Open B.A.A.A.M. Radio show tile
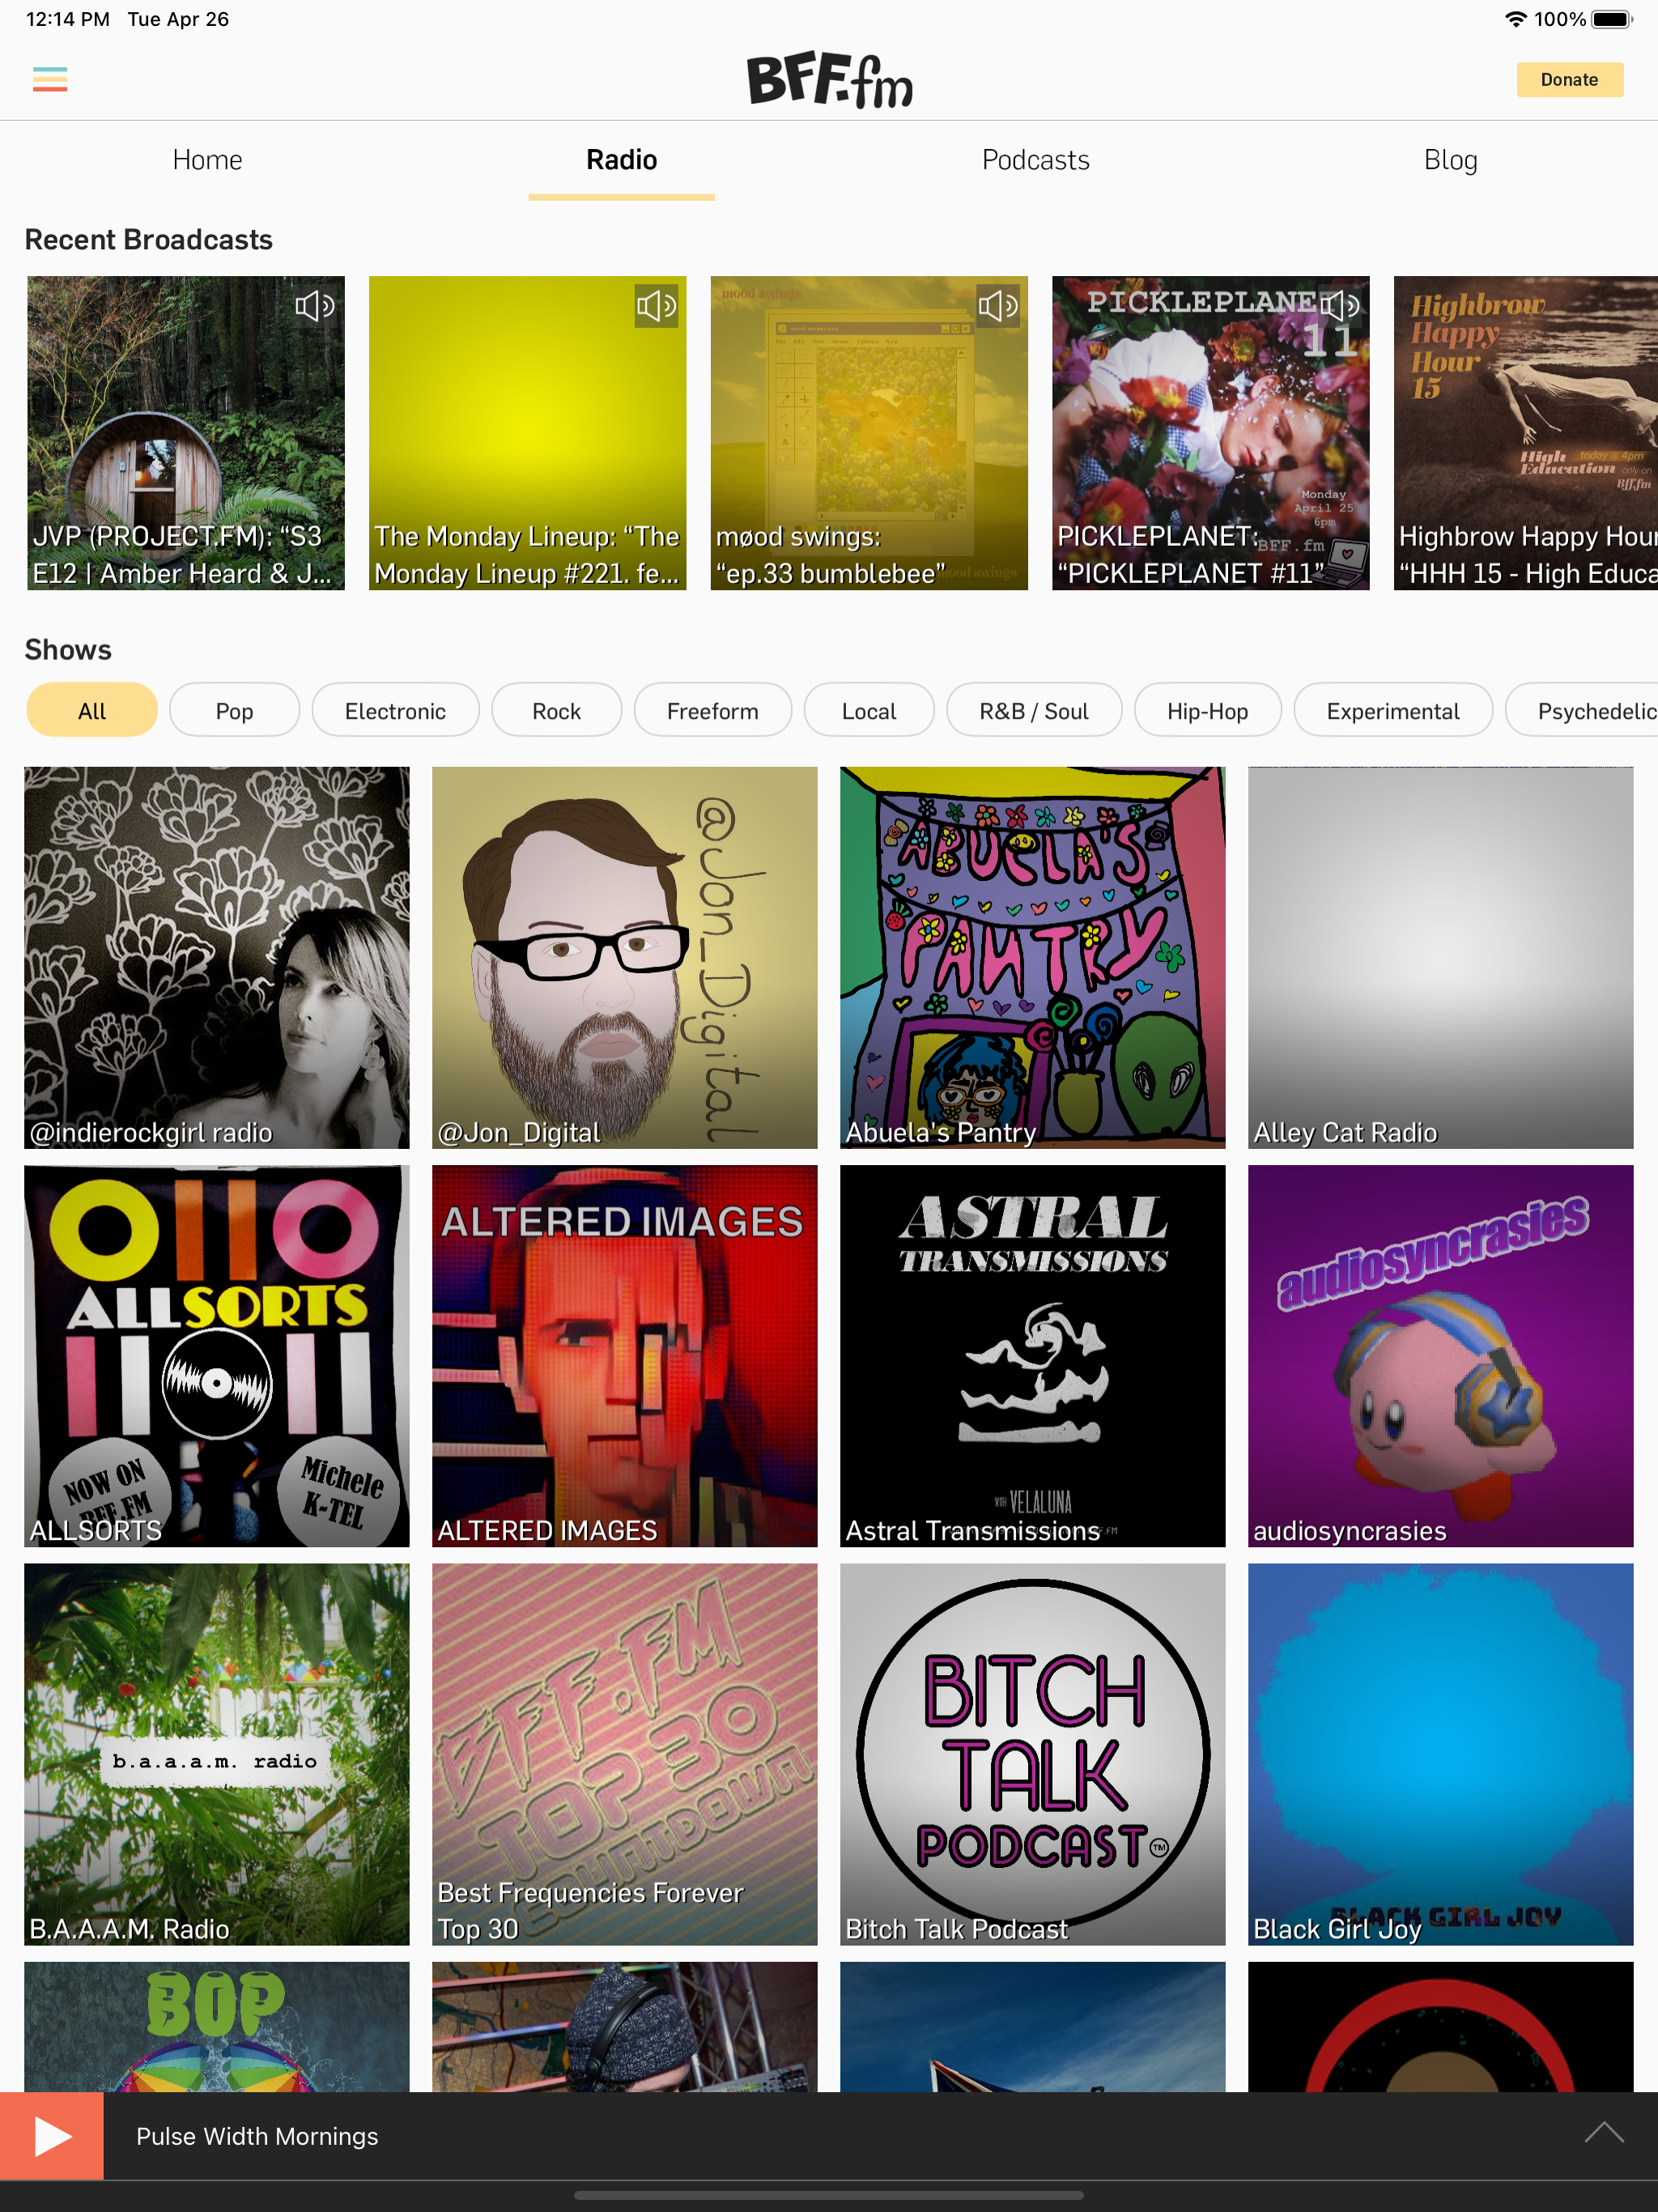1658x2212 pixels. [x=217, y=1754]
